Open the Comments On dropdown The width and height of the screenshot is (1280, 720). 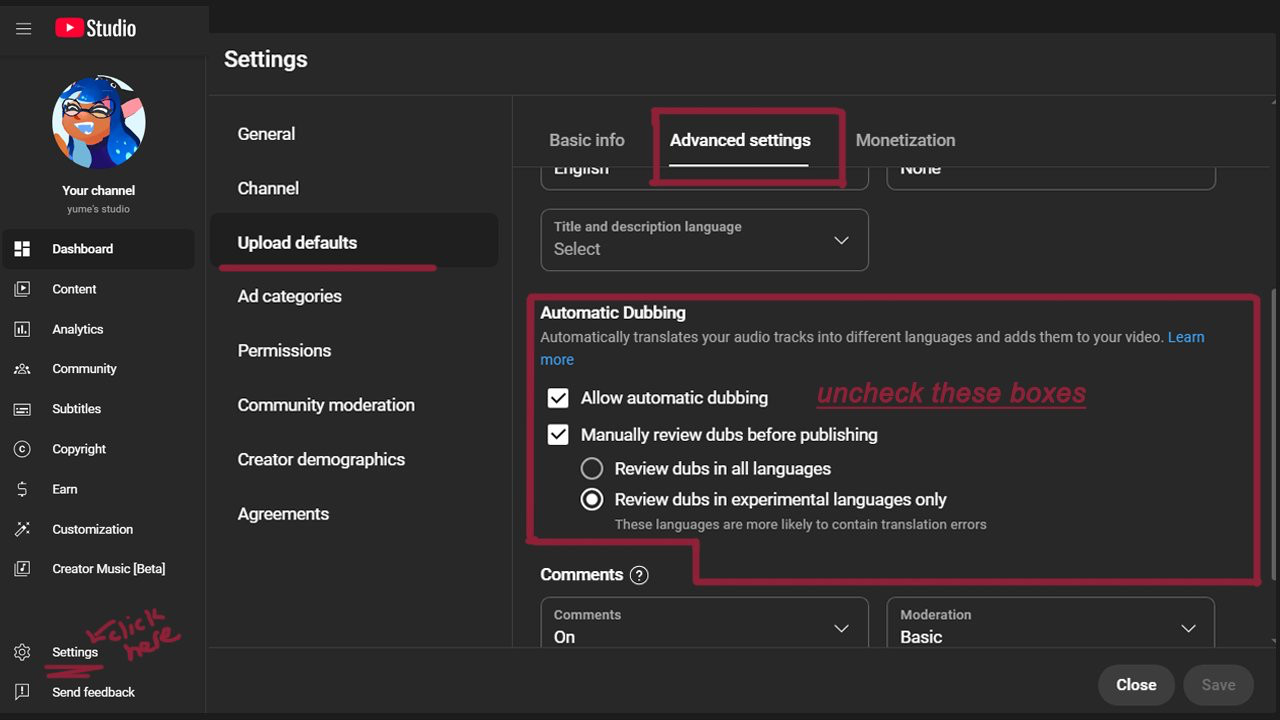[x=704, y=624]
